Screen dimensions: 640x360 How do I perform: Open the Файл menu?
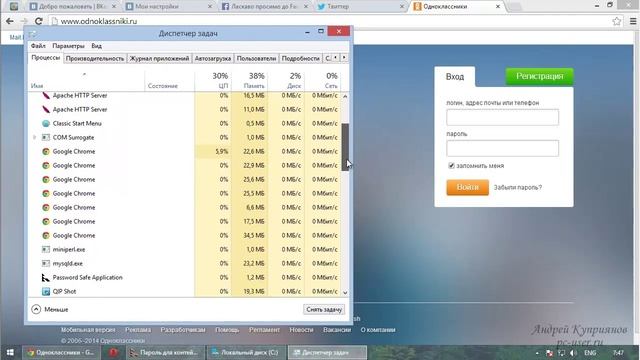click(x=38, y=46)
